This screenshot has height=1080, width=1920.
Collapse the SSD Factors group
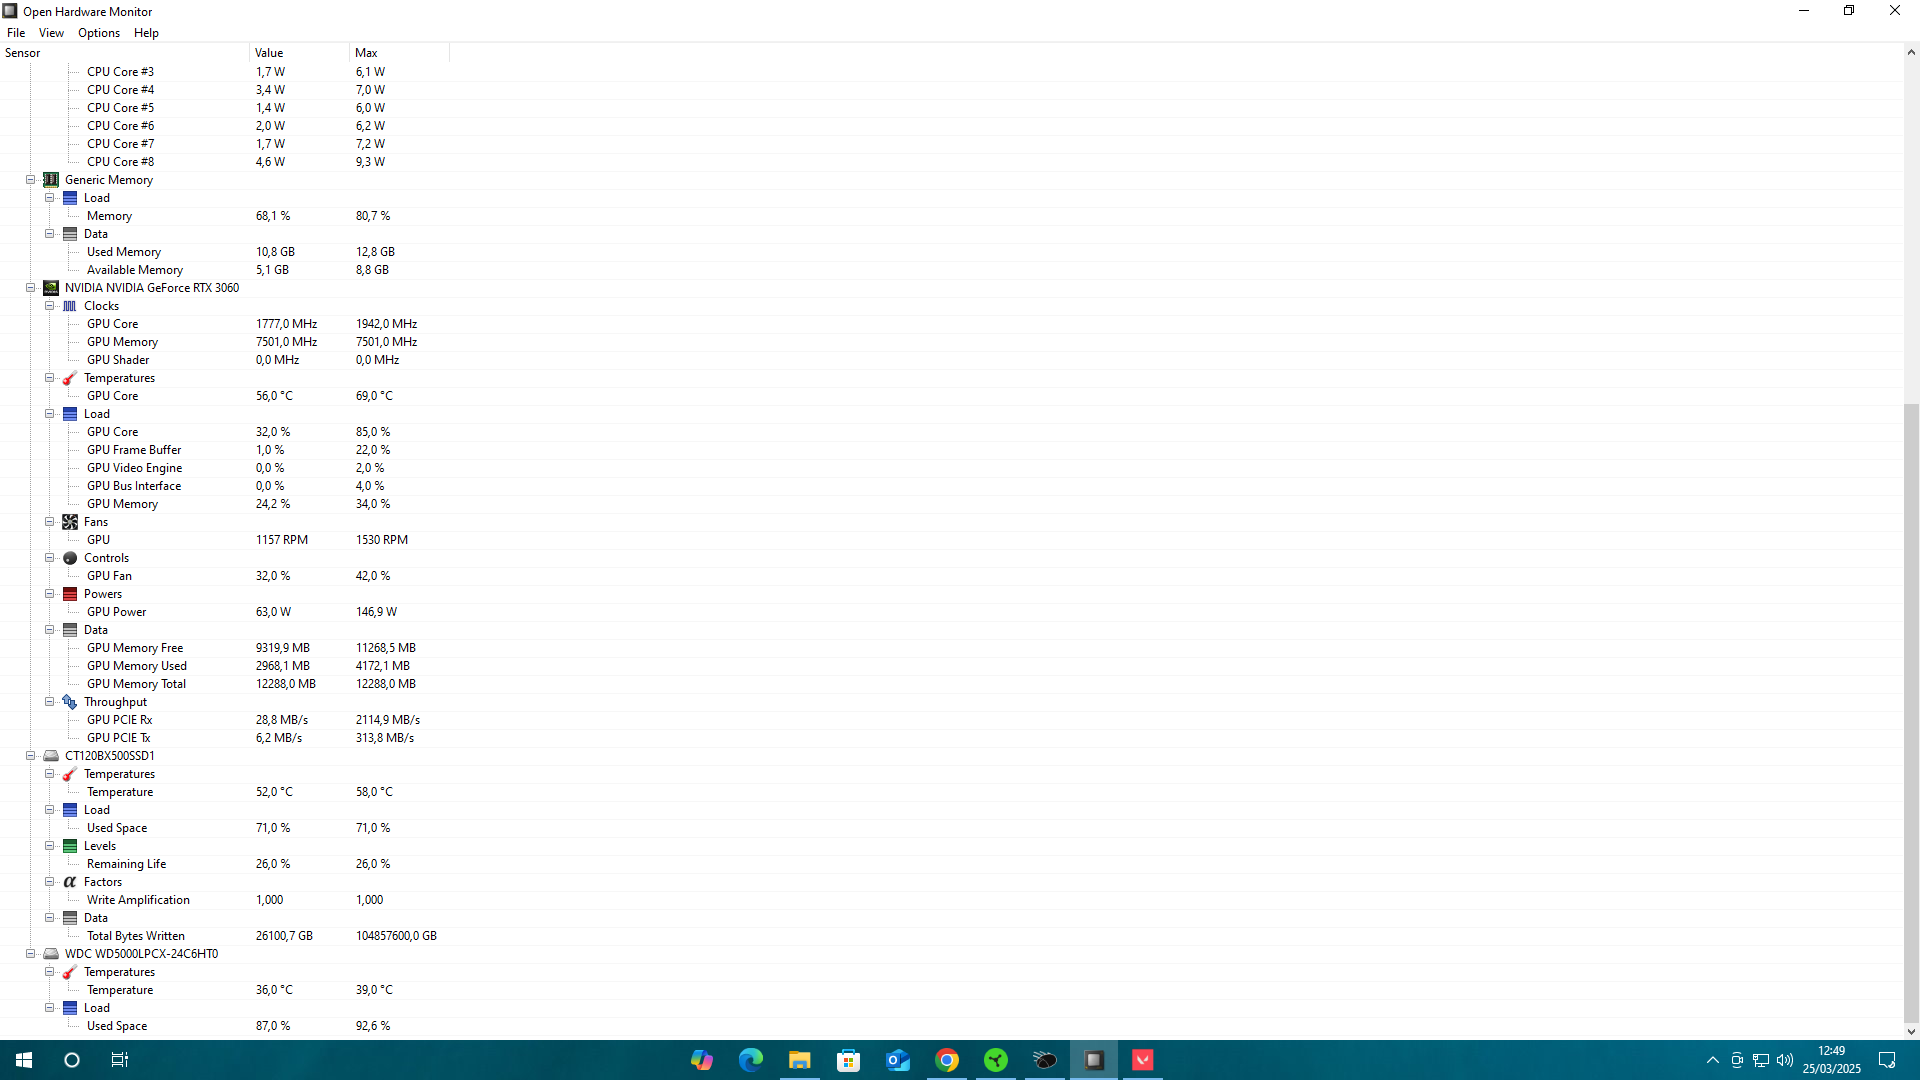click(50, 882)
